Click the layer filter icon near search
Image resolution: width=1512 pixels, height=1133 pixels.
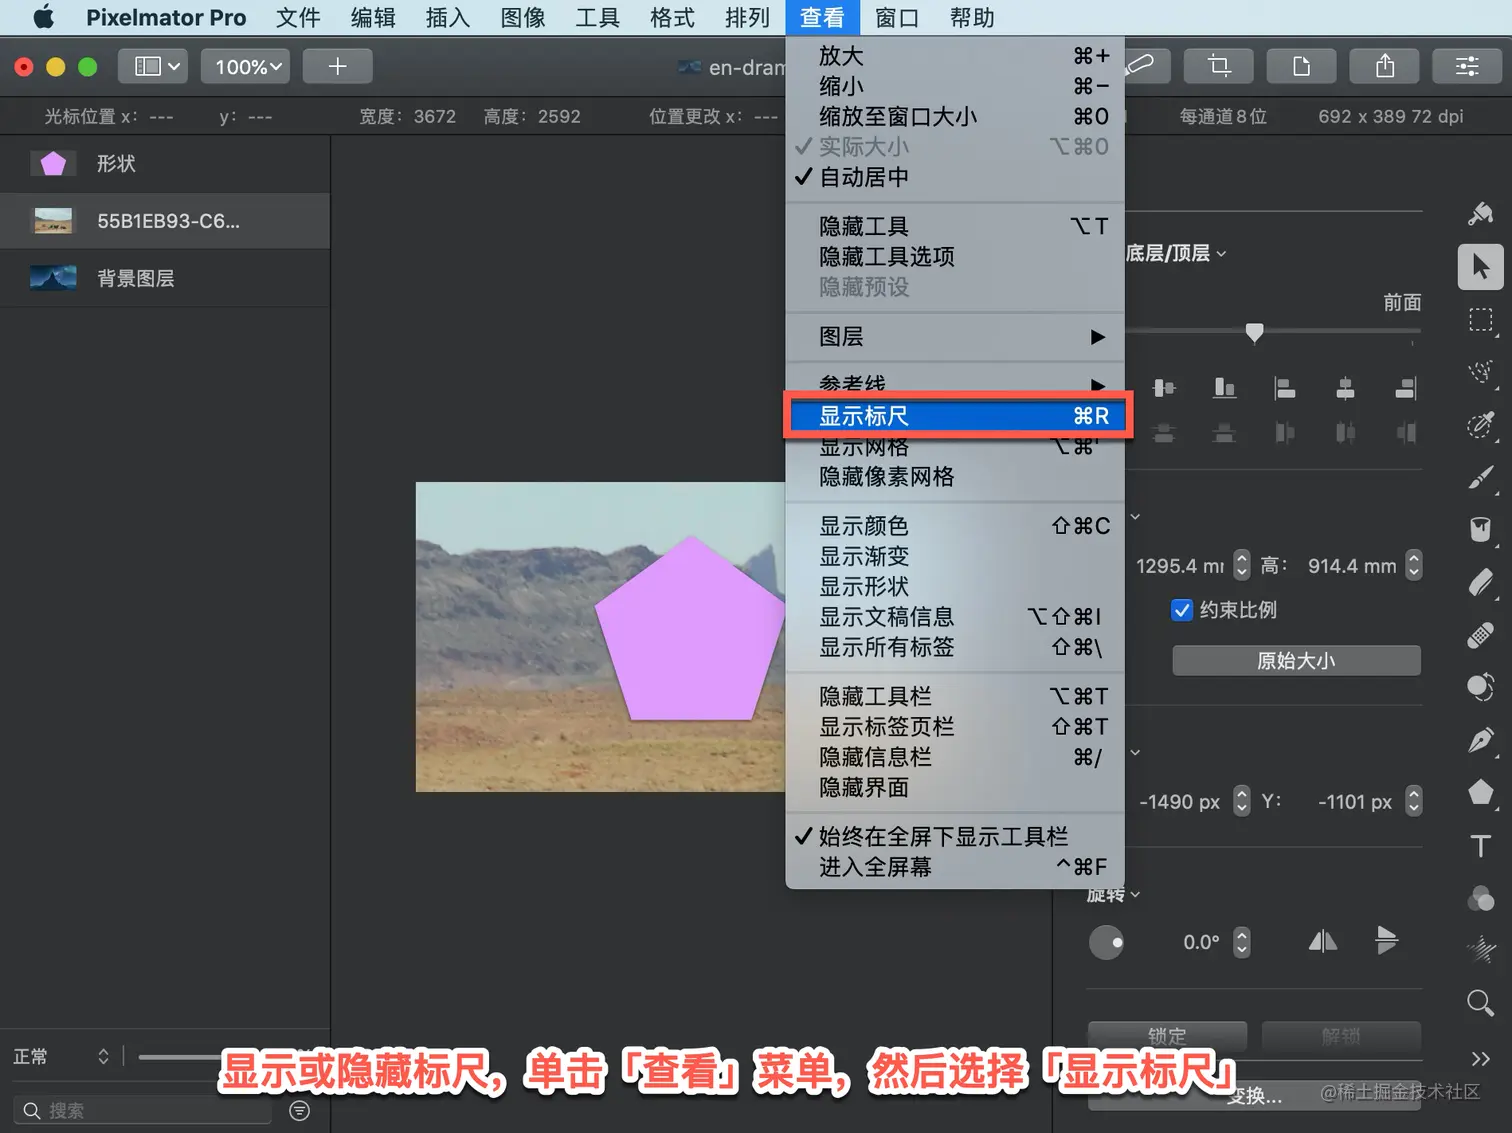299,1110
